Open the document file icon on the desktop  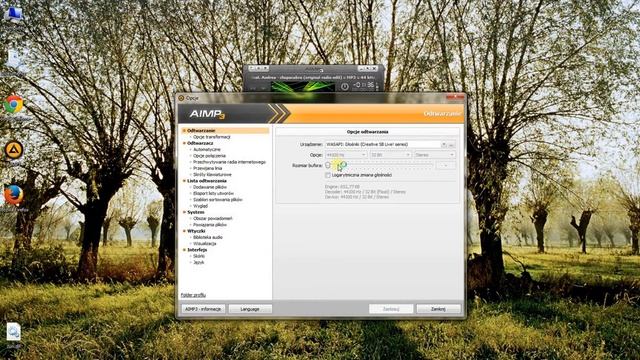pos(13,332)
